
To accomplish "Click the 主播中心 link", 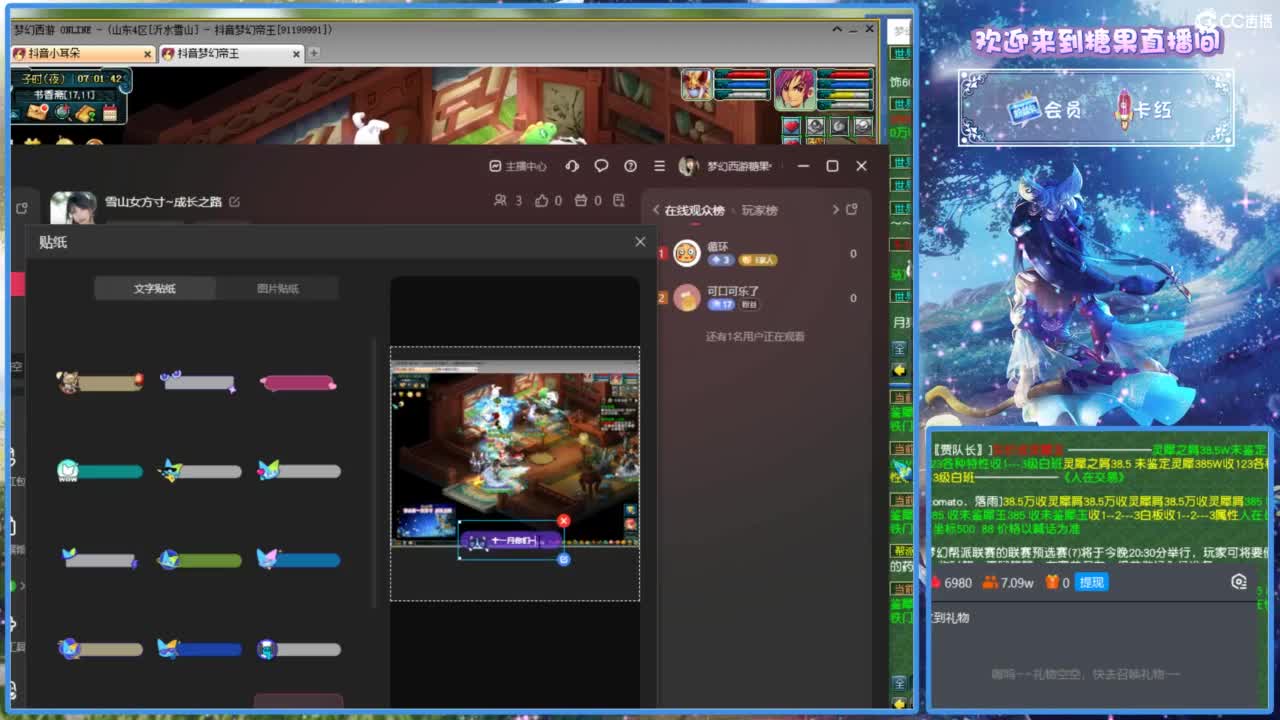I will click(x=518, y=166).
